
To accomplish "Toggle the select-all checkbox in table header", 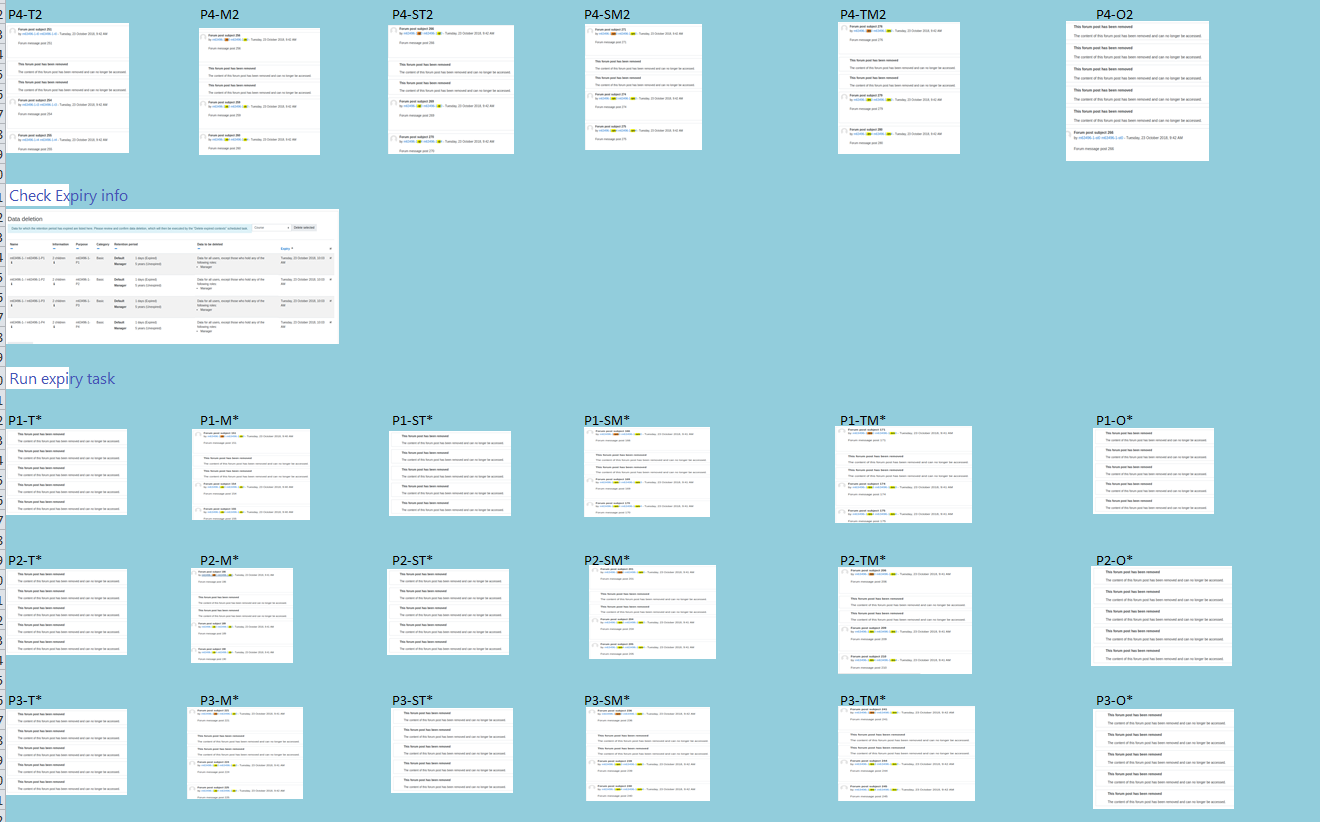I will (330, 249).
